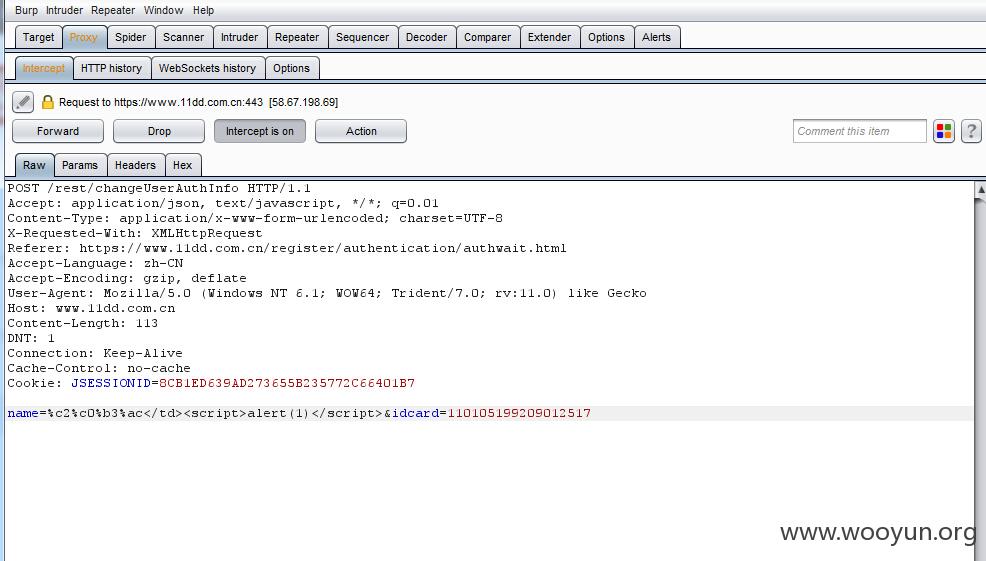Open the Window menu
The width and height of the screenshot is (986, 561).
click(x=163, y=10)
